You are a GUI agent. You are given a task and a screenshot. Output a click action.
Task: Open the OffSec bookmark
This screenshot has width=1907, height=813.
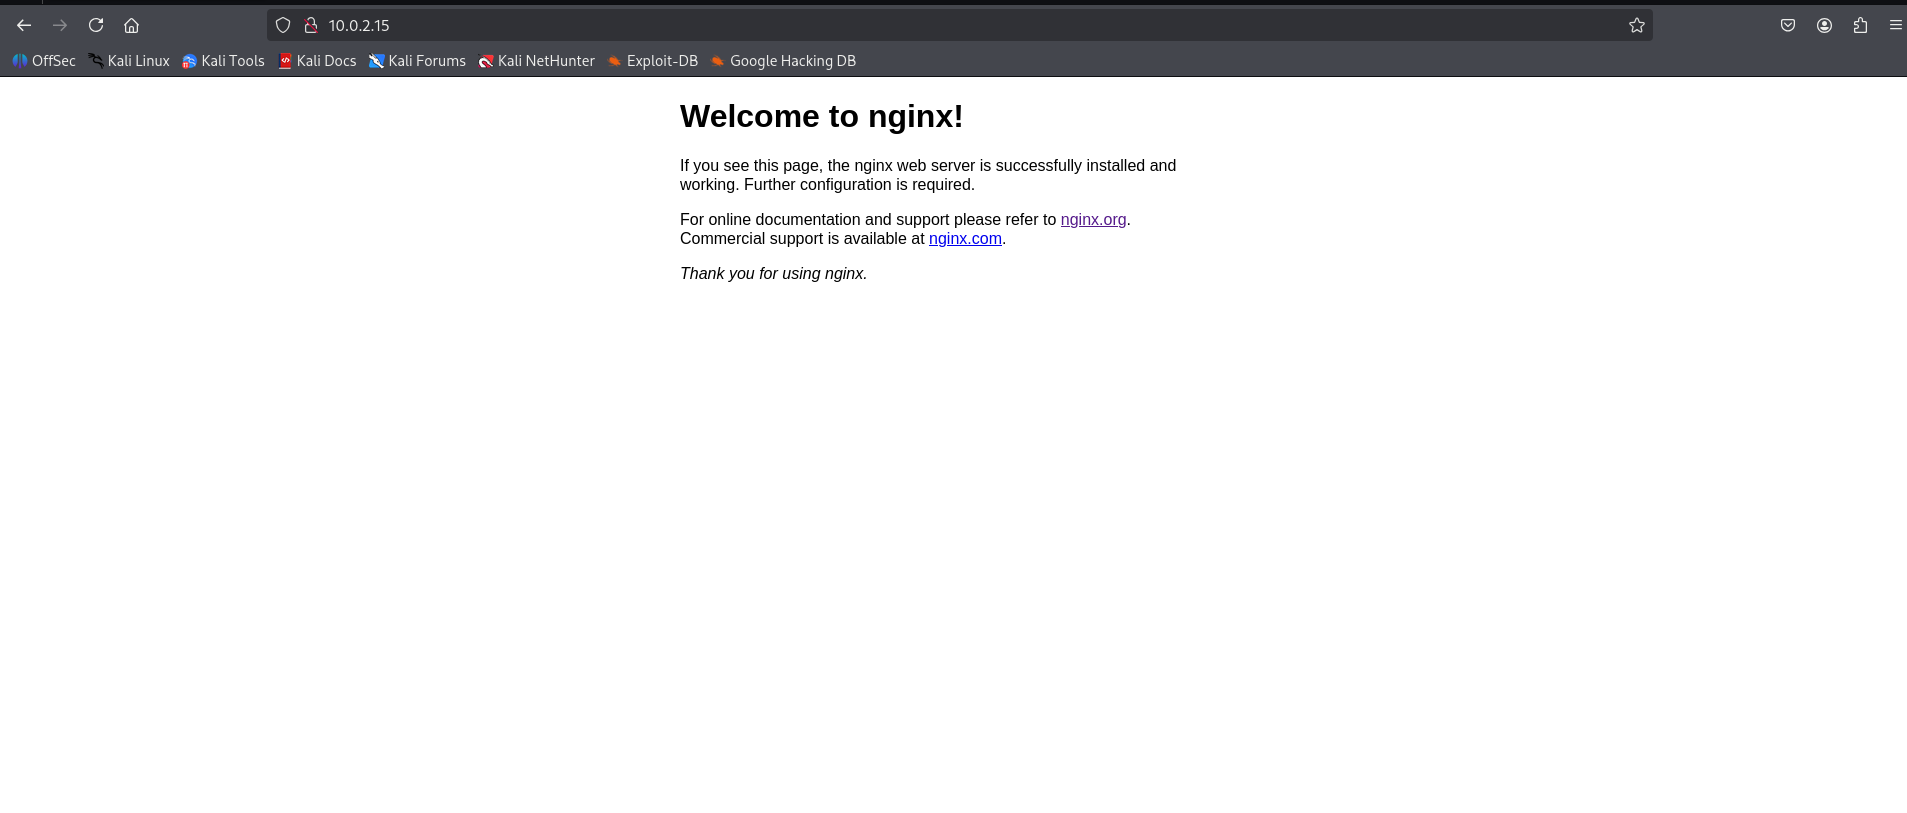point(44,61)
